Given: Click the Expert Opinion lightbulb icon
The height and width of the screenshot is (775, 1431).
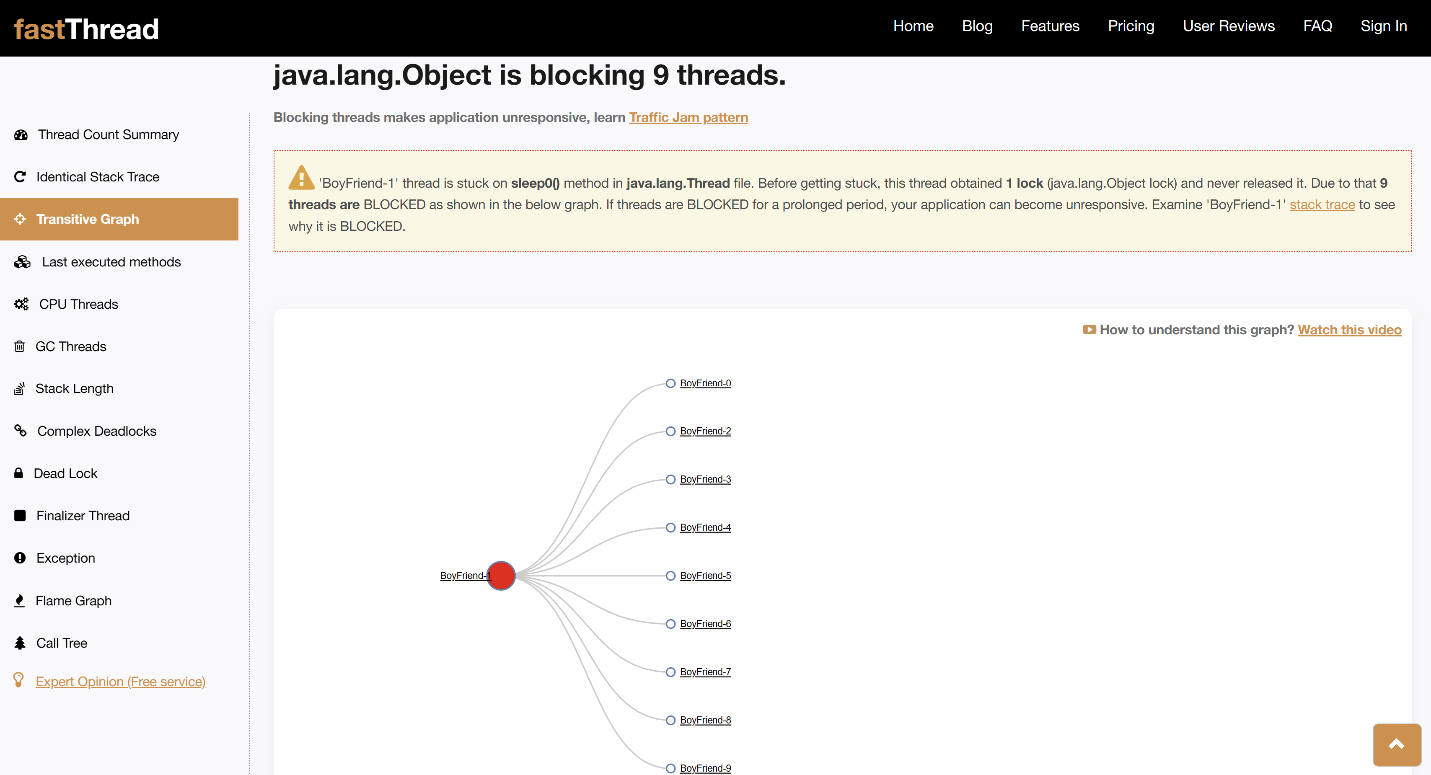Looking at the screenshot, I should [18, 680].
